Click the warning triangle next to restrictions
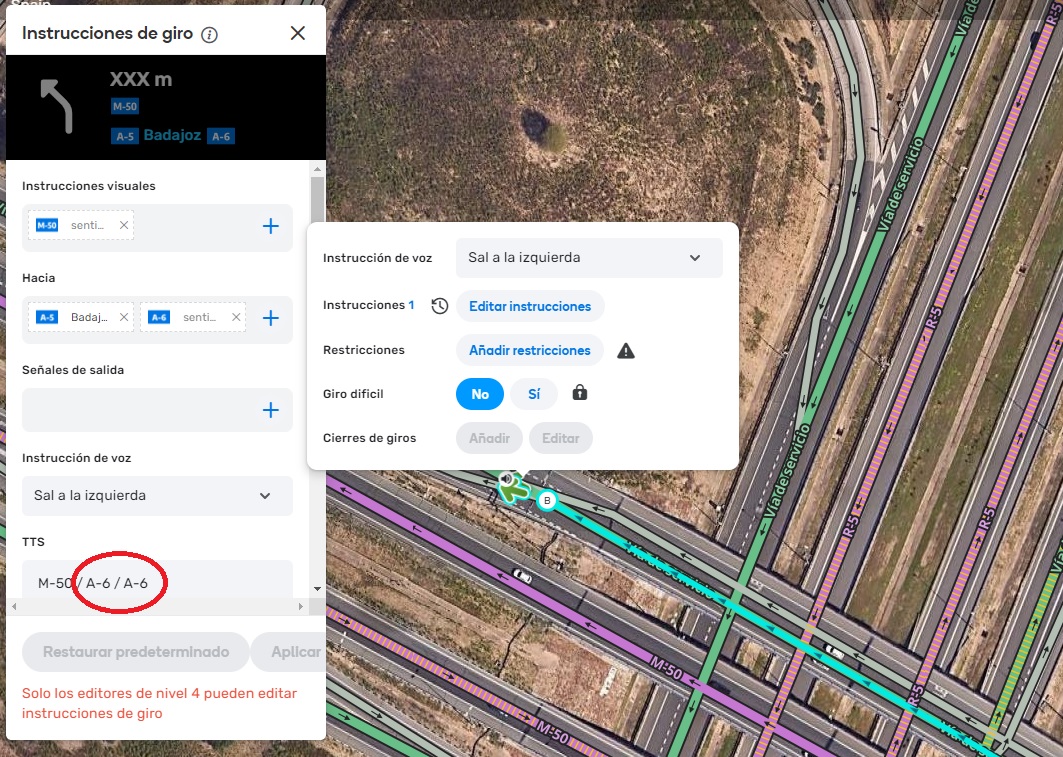This screenshot has width=1063, height=757. (x=626, y=351)
